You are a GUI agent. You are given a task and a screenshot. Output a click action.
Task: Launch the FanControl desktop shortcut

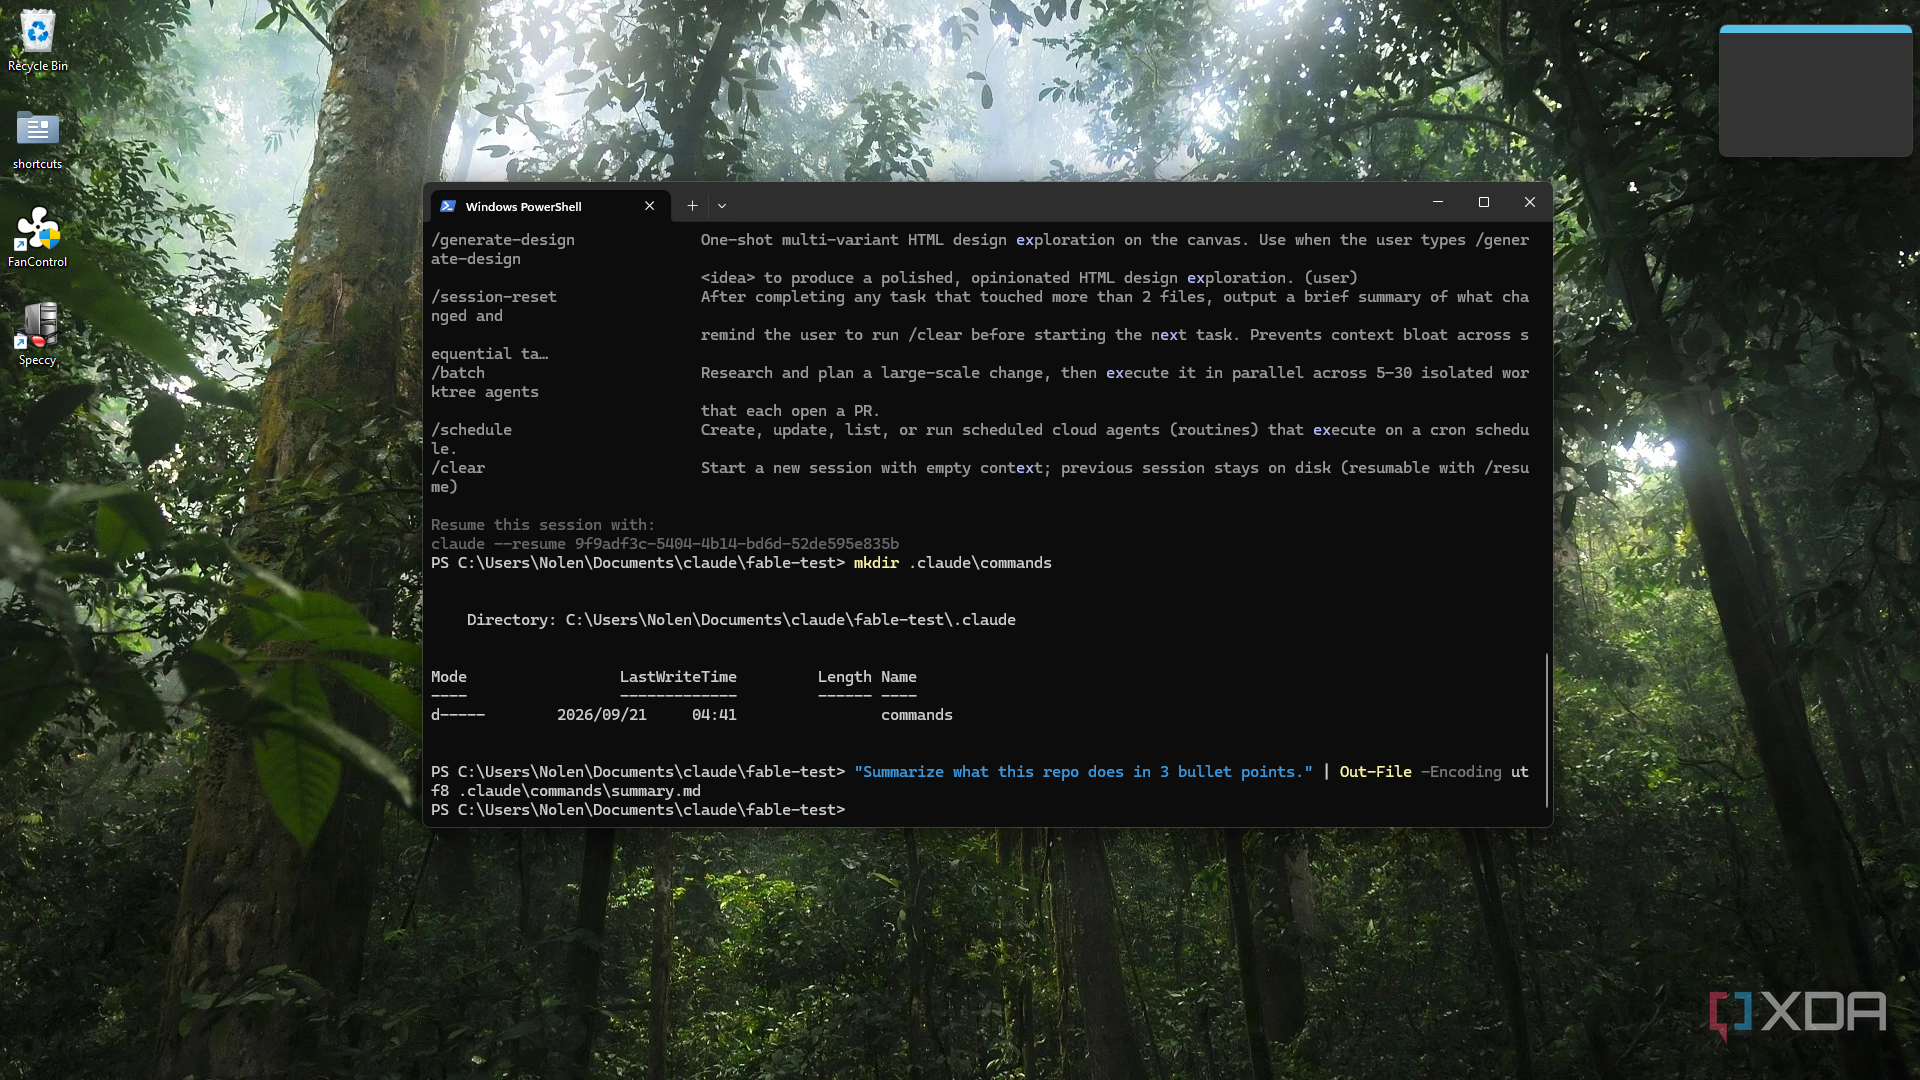tap(38, 237)
